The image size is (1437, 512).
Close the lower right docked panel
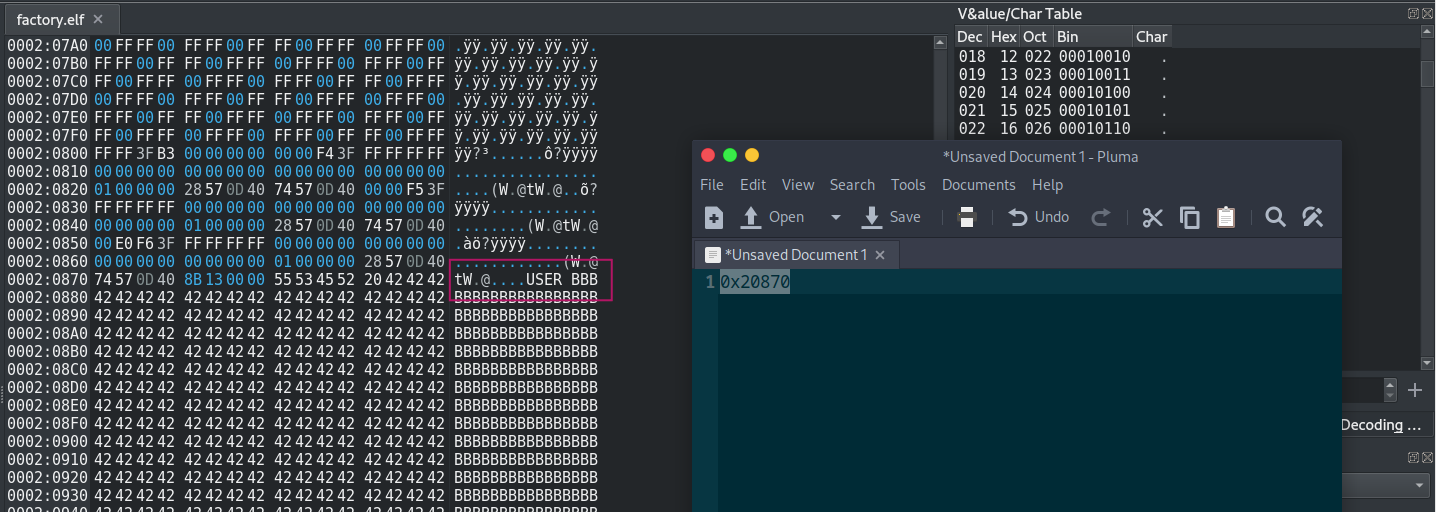coord(1428,457)
